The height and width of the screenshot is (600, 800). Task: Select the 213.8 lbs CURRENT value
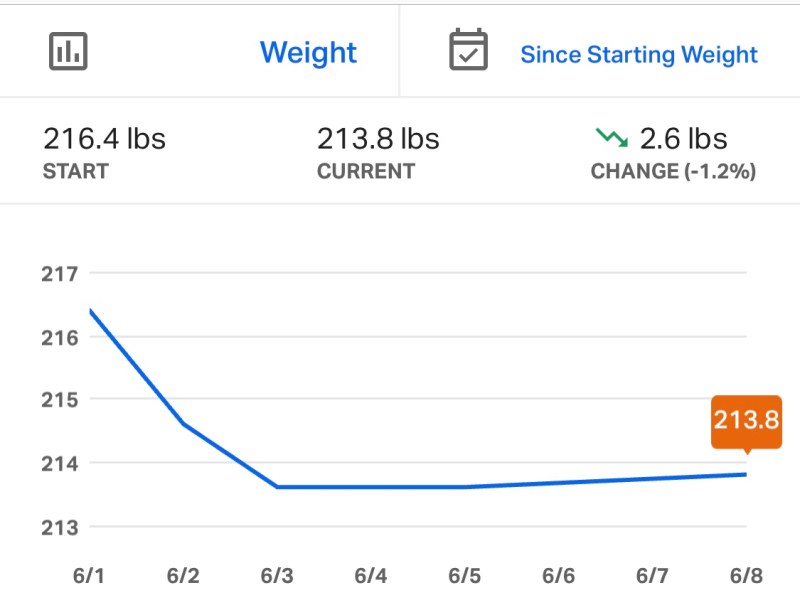pos(378,138)
